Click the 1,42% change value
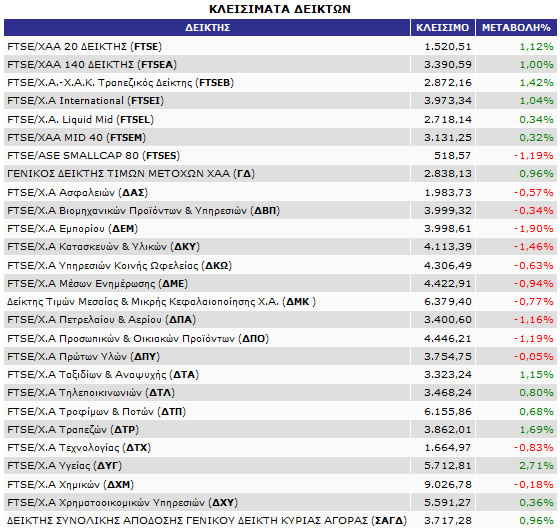Viewport: 560px width, 528px height. pos(536,83)
